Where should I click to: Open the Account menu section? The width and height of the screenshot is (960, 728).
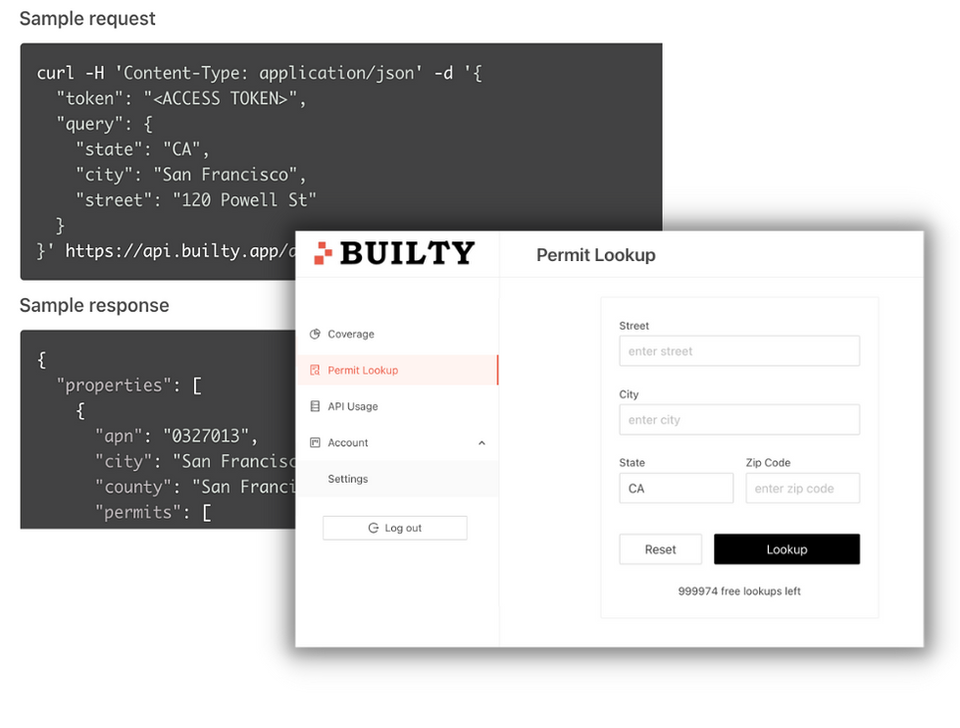click(397, 442)
